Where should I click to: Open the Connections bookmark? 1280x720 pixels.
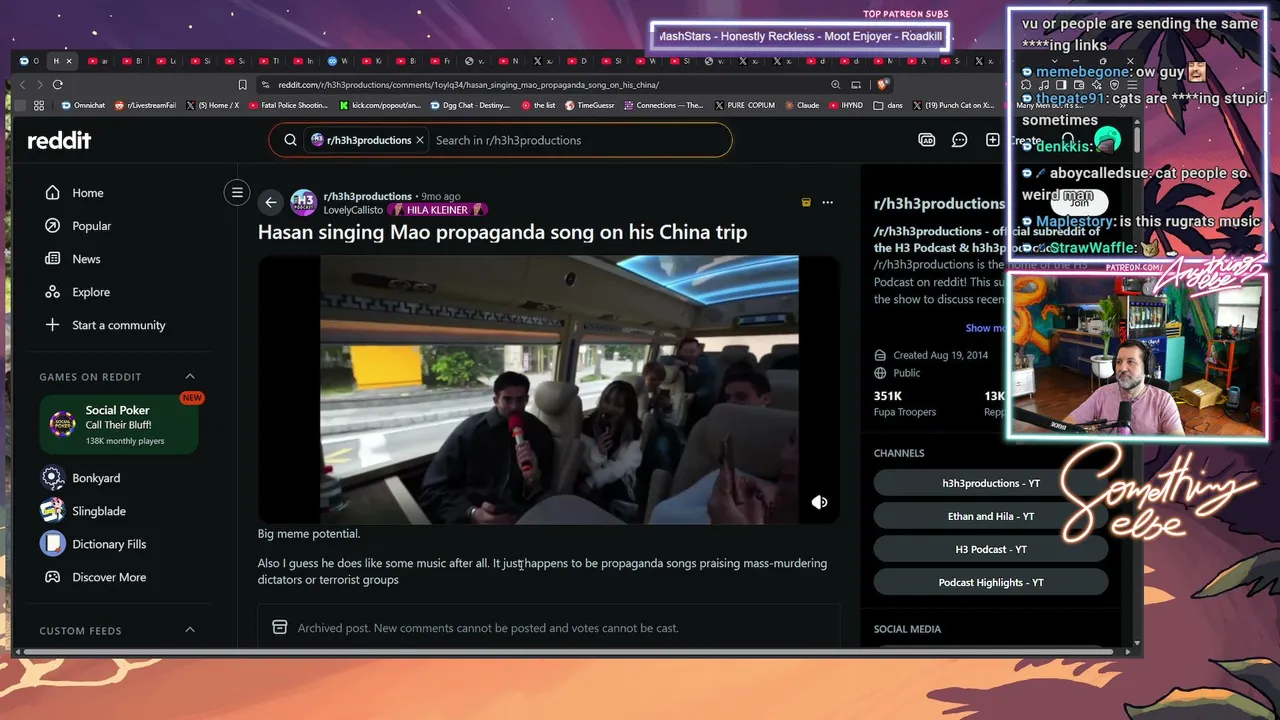[664, 105]
